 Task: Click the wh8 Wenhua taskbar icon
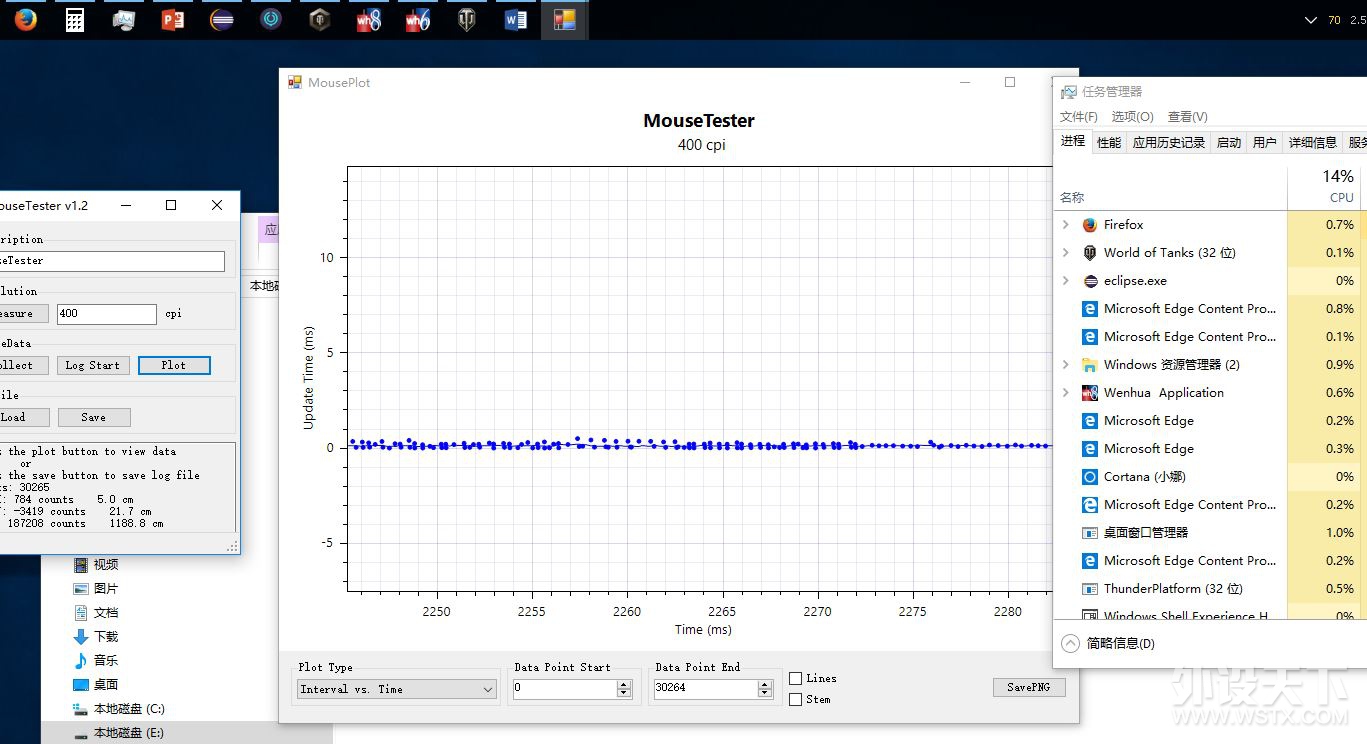point(369,19)
